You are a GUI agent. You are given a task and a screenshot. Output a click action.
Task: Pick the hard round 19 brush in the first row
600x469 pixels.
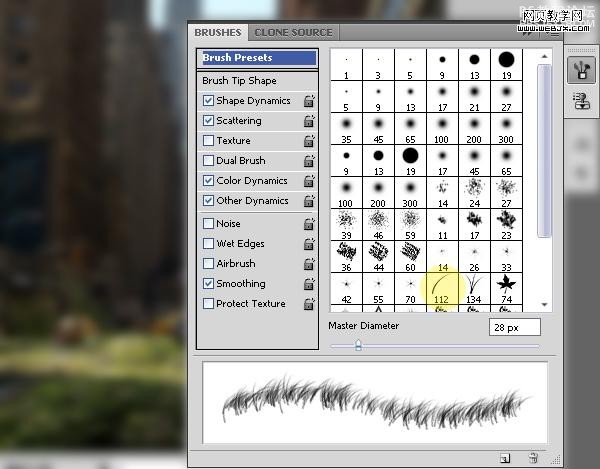506,65
